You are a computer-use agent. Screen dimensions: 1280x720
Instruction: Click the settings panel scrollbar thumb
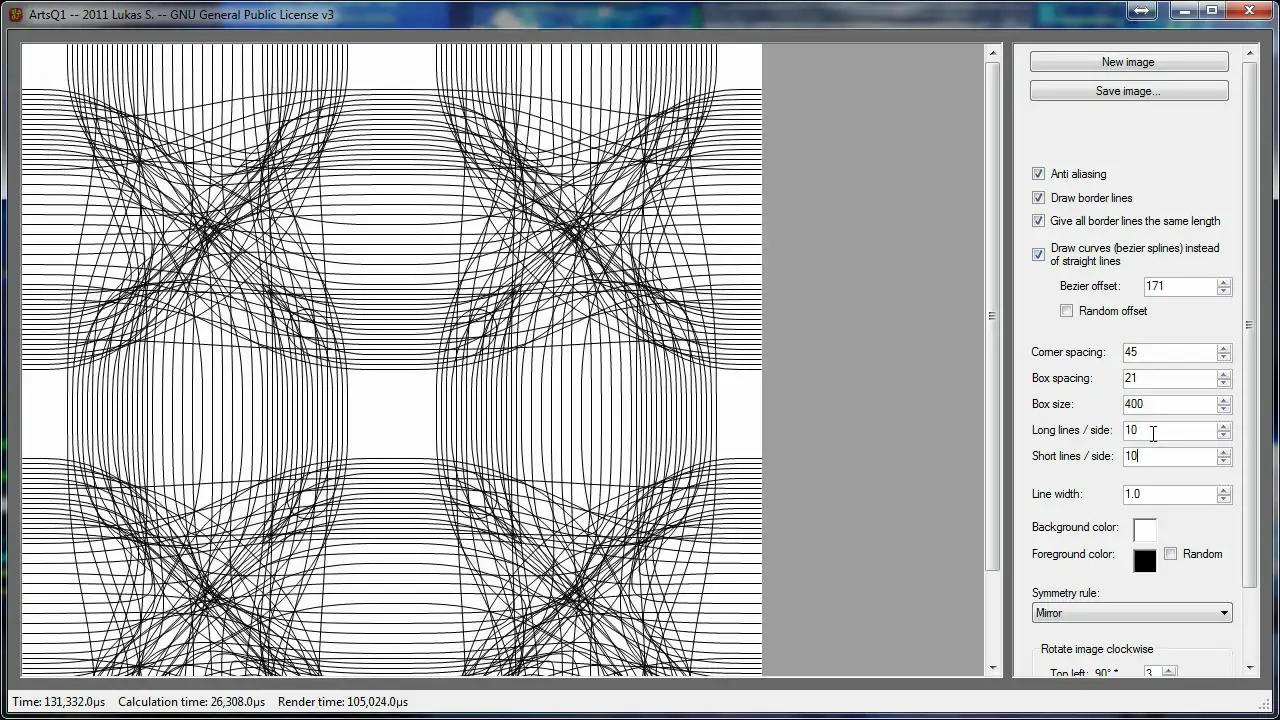point(1250,325)
